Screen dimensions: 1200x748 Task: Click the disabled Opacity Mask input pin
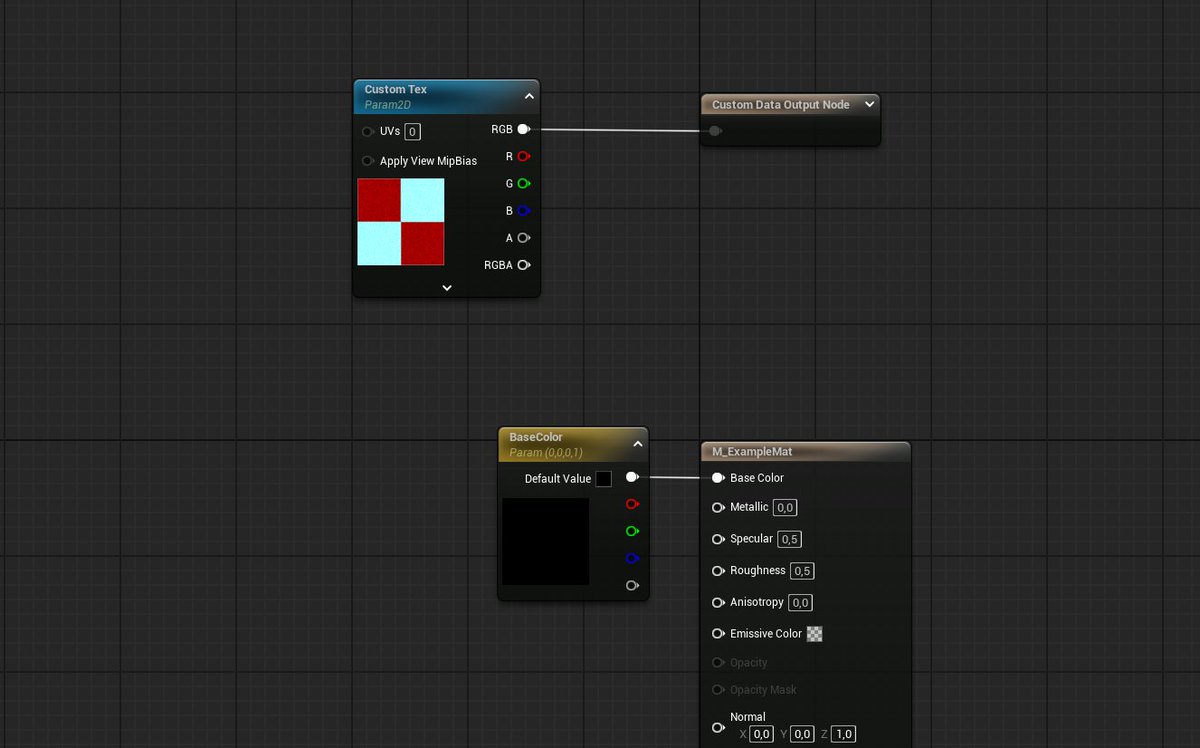(x=717, y=690)
